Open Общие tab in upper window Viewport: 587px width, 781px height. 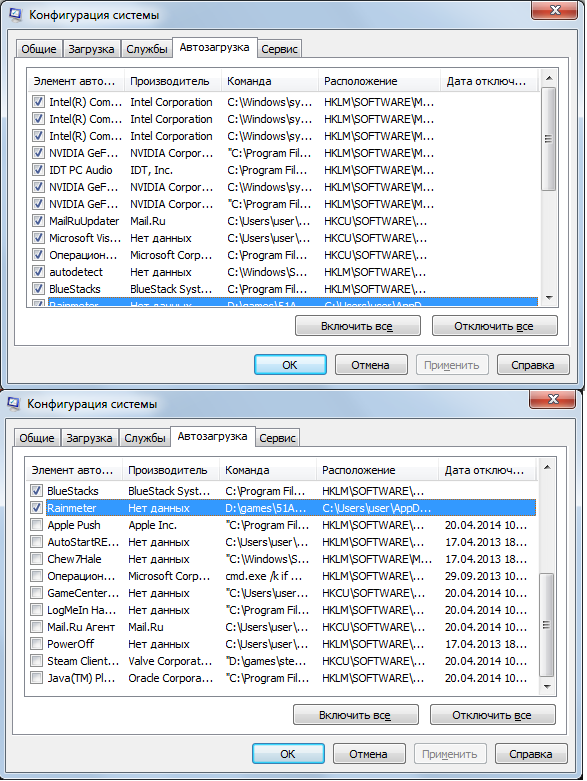coord(39,49)
